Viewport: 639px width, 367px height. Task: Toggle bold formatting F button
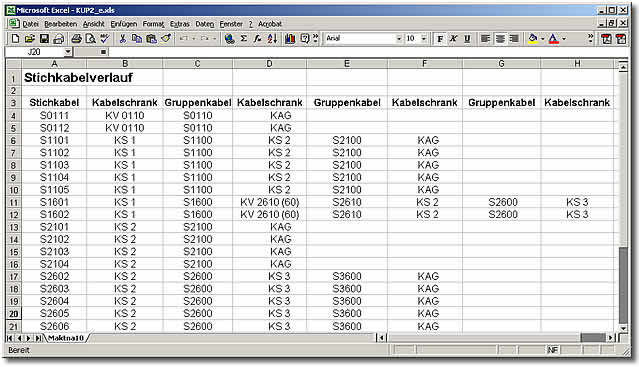[x=440, y=39]
